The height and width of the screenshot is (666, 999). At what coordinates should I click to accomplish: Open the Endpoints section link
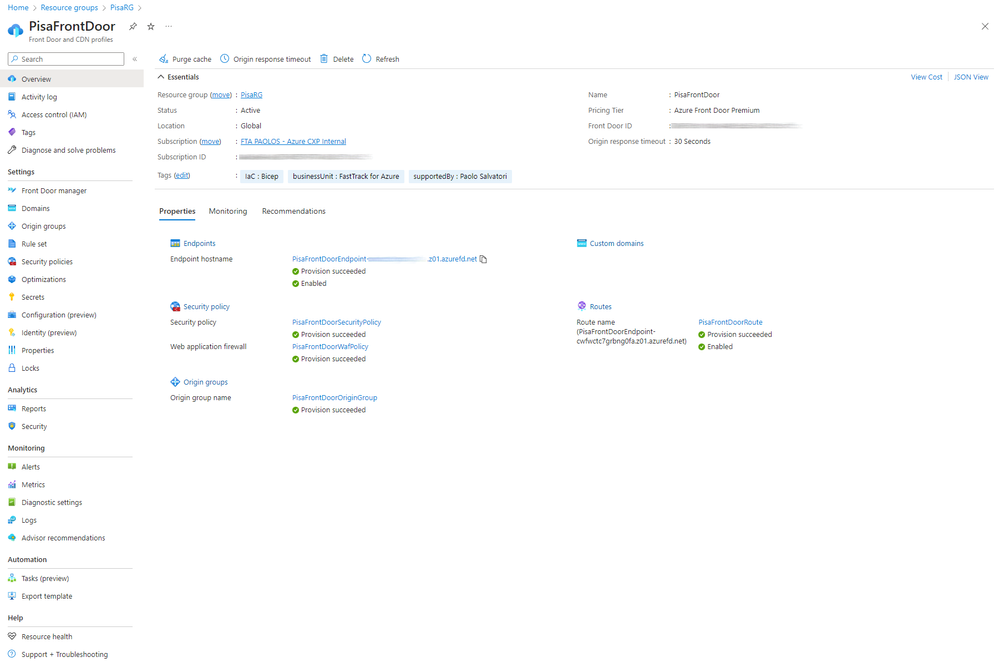click(x=199, y=243)
